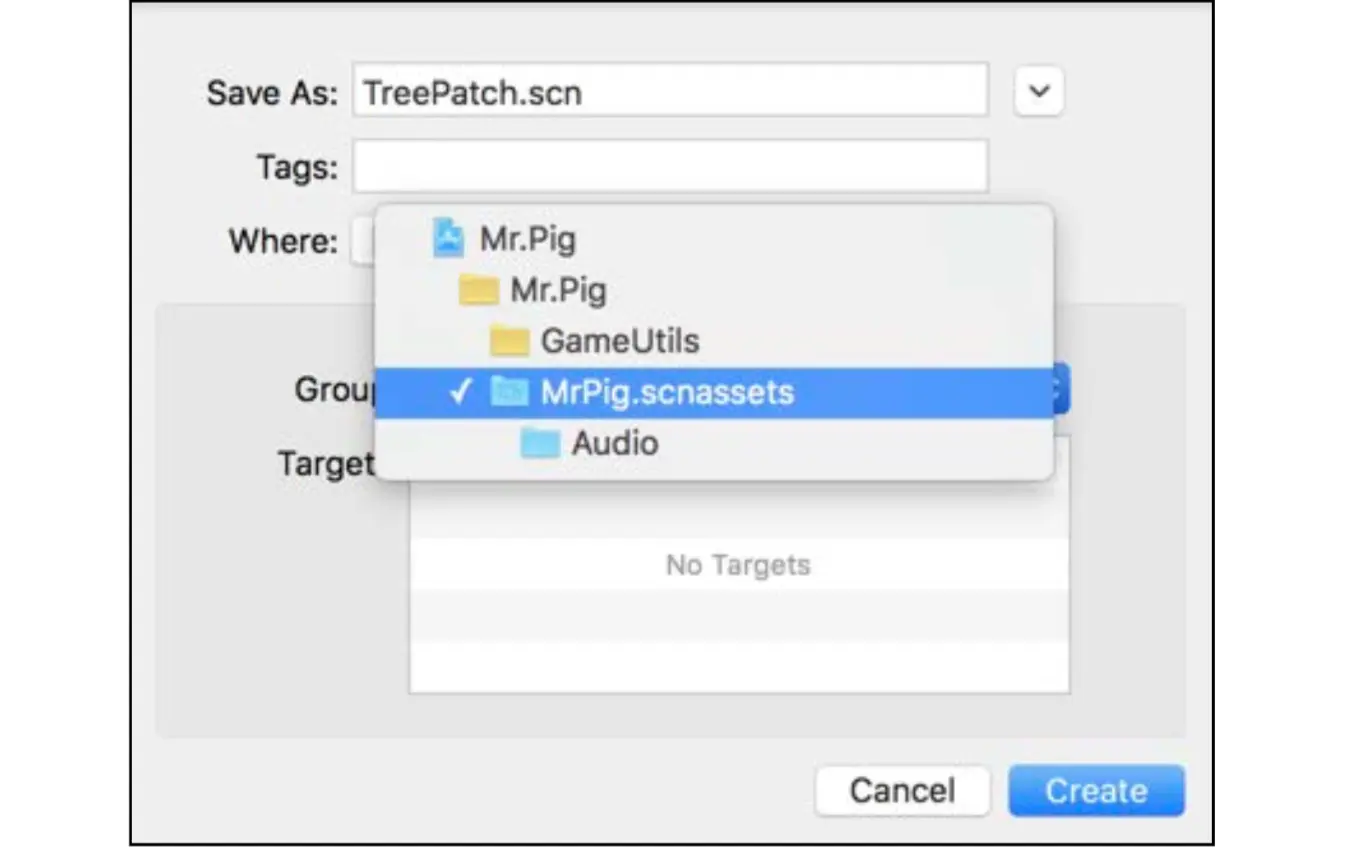This screenshot has height=850, width=1358.
Task: Click the yellow Mr.Pig folder icon
Action: (x=479, y=291)
